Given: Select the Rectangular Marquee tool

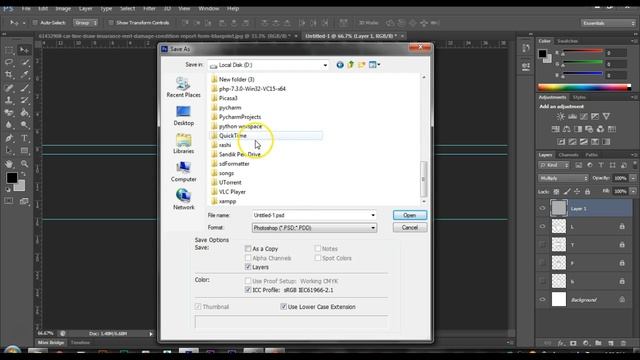Looking at the screenshot, I should [x=9, y=50].
